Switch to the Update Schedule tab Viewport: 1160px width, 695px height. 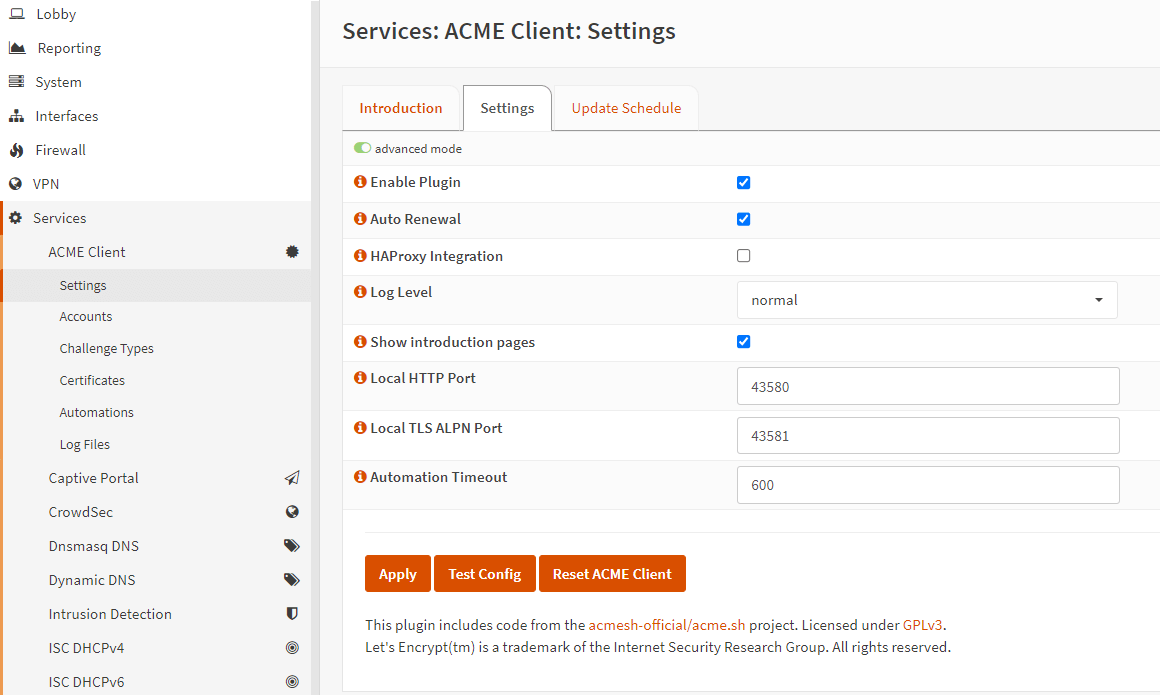coord(626,108)
